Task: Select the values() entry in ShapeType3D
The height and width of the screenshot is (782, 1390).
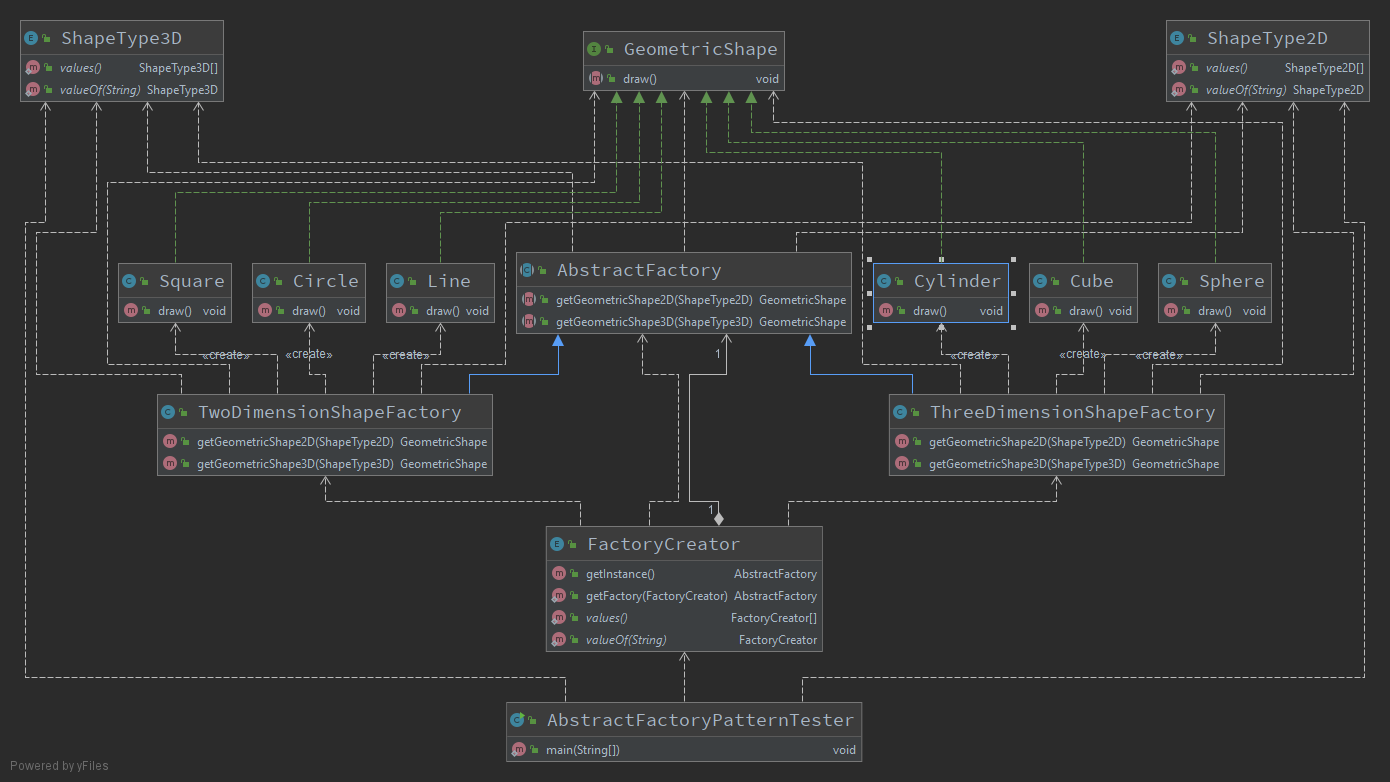Action: pyautogui.click(x=80, y=67)
